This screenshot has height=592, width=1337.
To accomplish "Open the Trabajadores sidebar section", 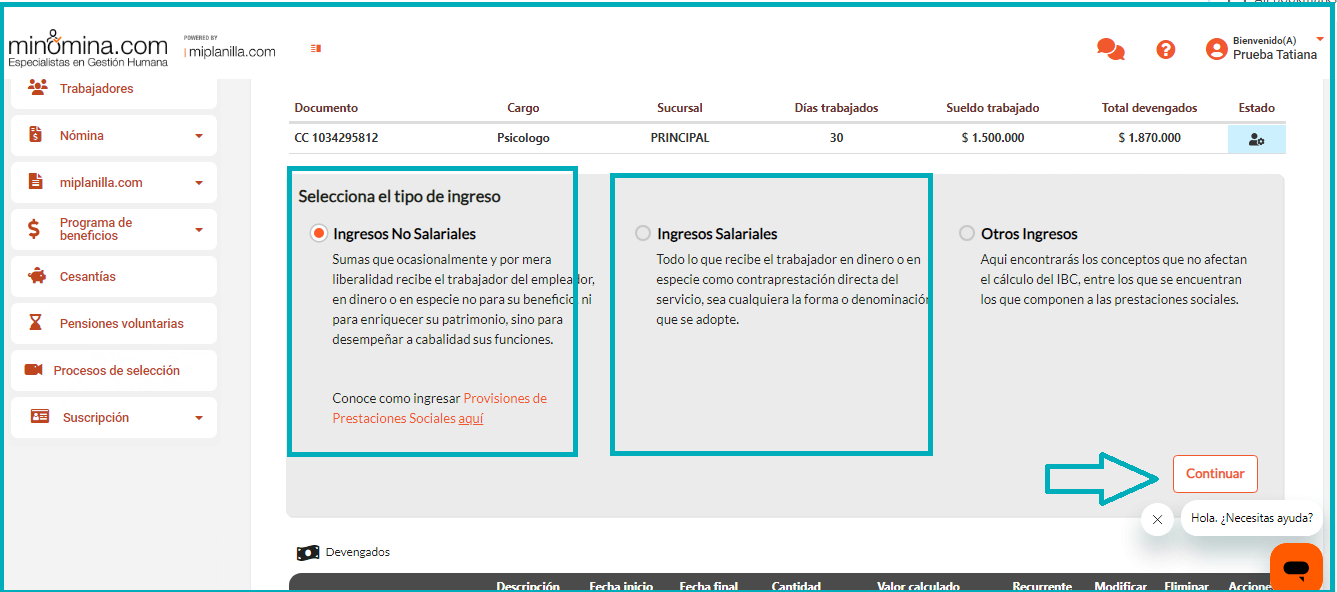I will pos(96,89).
